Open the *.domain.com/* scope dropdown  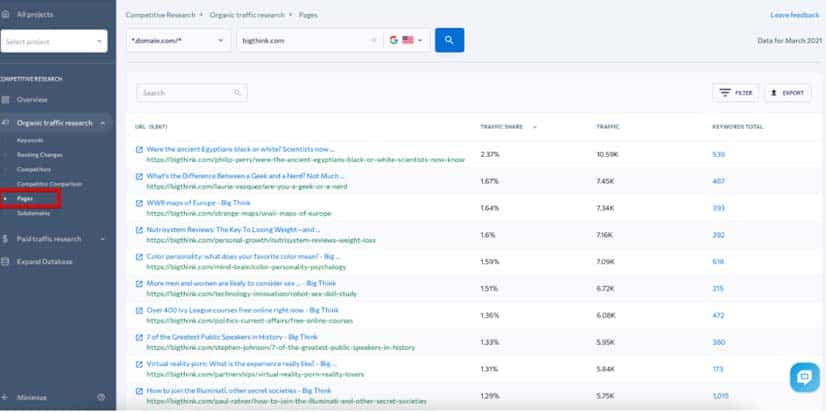[179, 40]
